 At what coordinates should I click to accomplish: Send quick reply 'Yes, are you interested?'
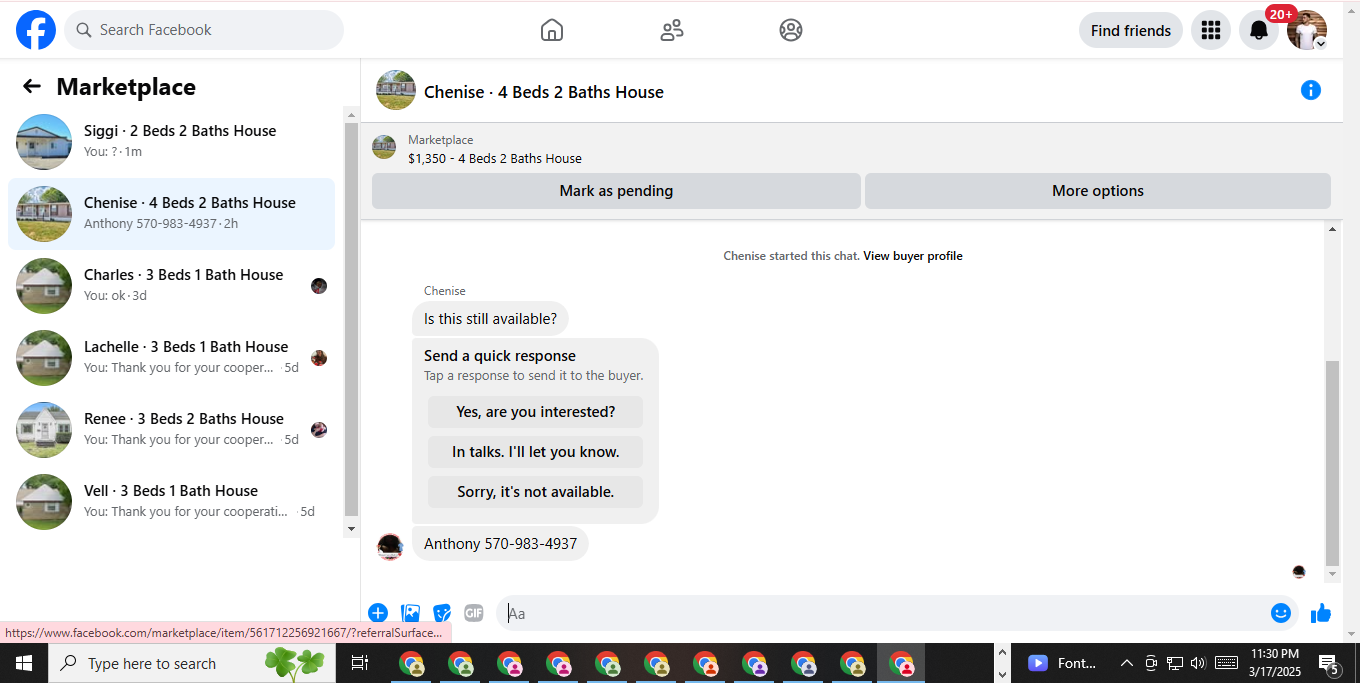(536, 412)
